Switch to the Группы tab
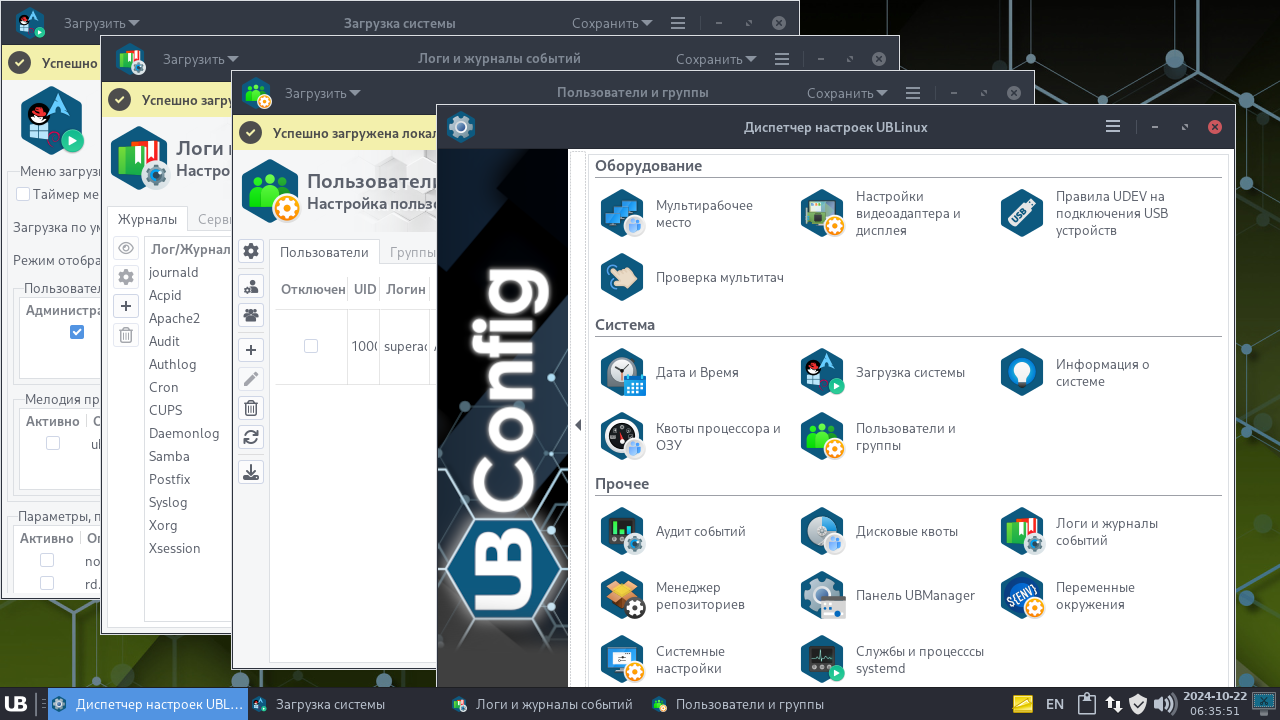Viewport: 1280px width, 720px height. (412, 252)
